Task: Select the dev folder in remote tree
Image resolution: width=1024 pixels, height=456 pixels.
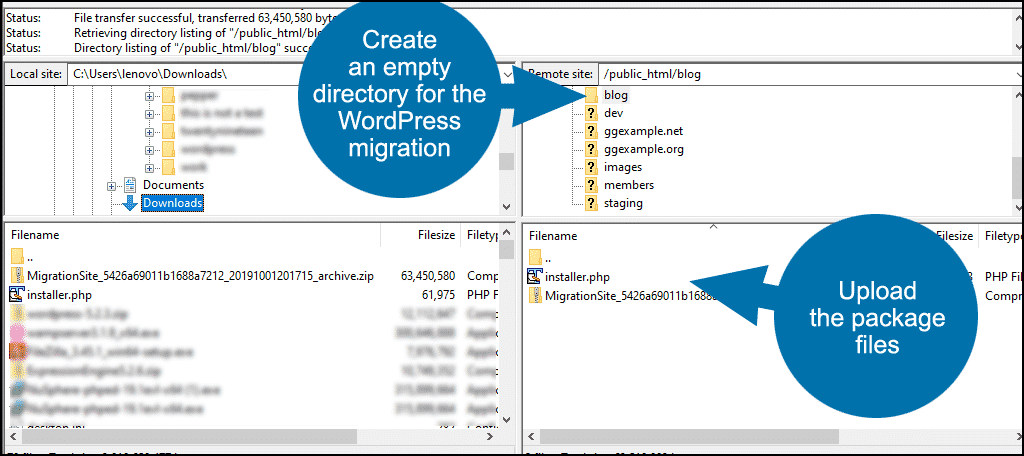Action: point(613,113)
